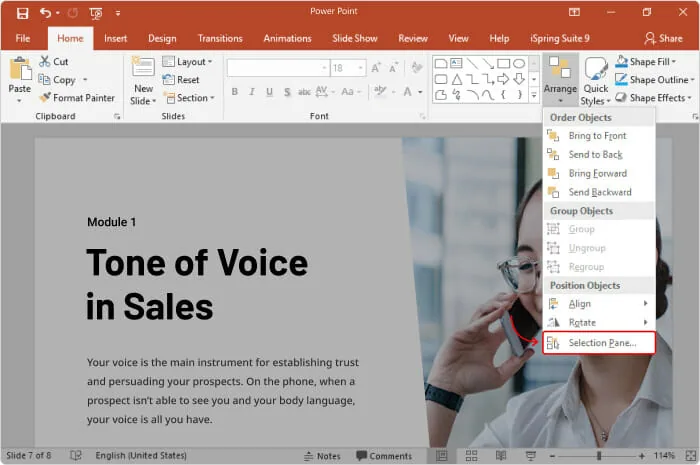Click the font name box

pyautogui.click(x=279, y=68)
